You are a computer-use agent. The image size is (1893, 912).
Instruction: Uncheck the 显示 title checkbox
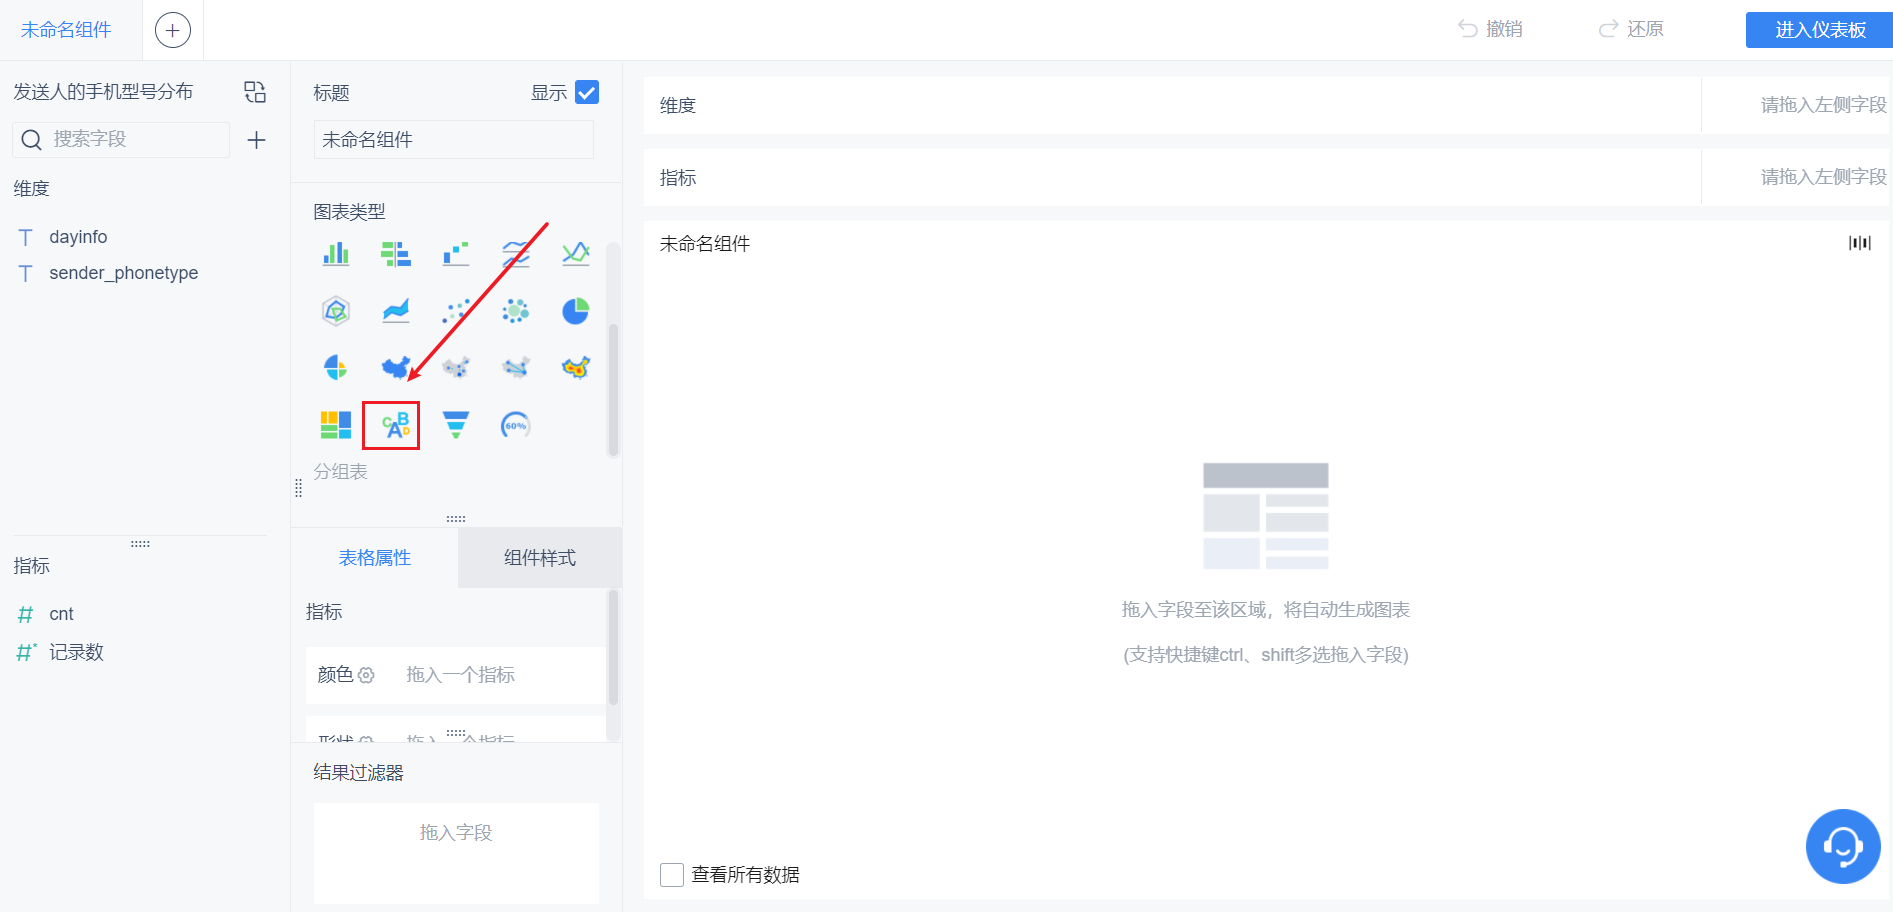click(x=587, y=91)
